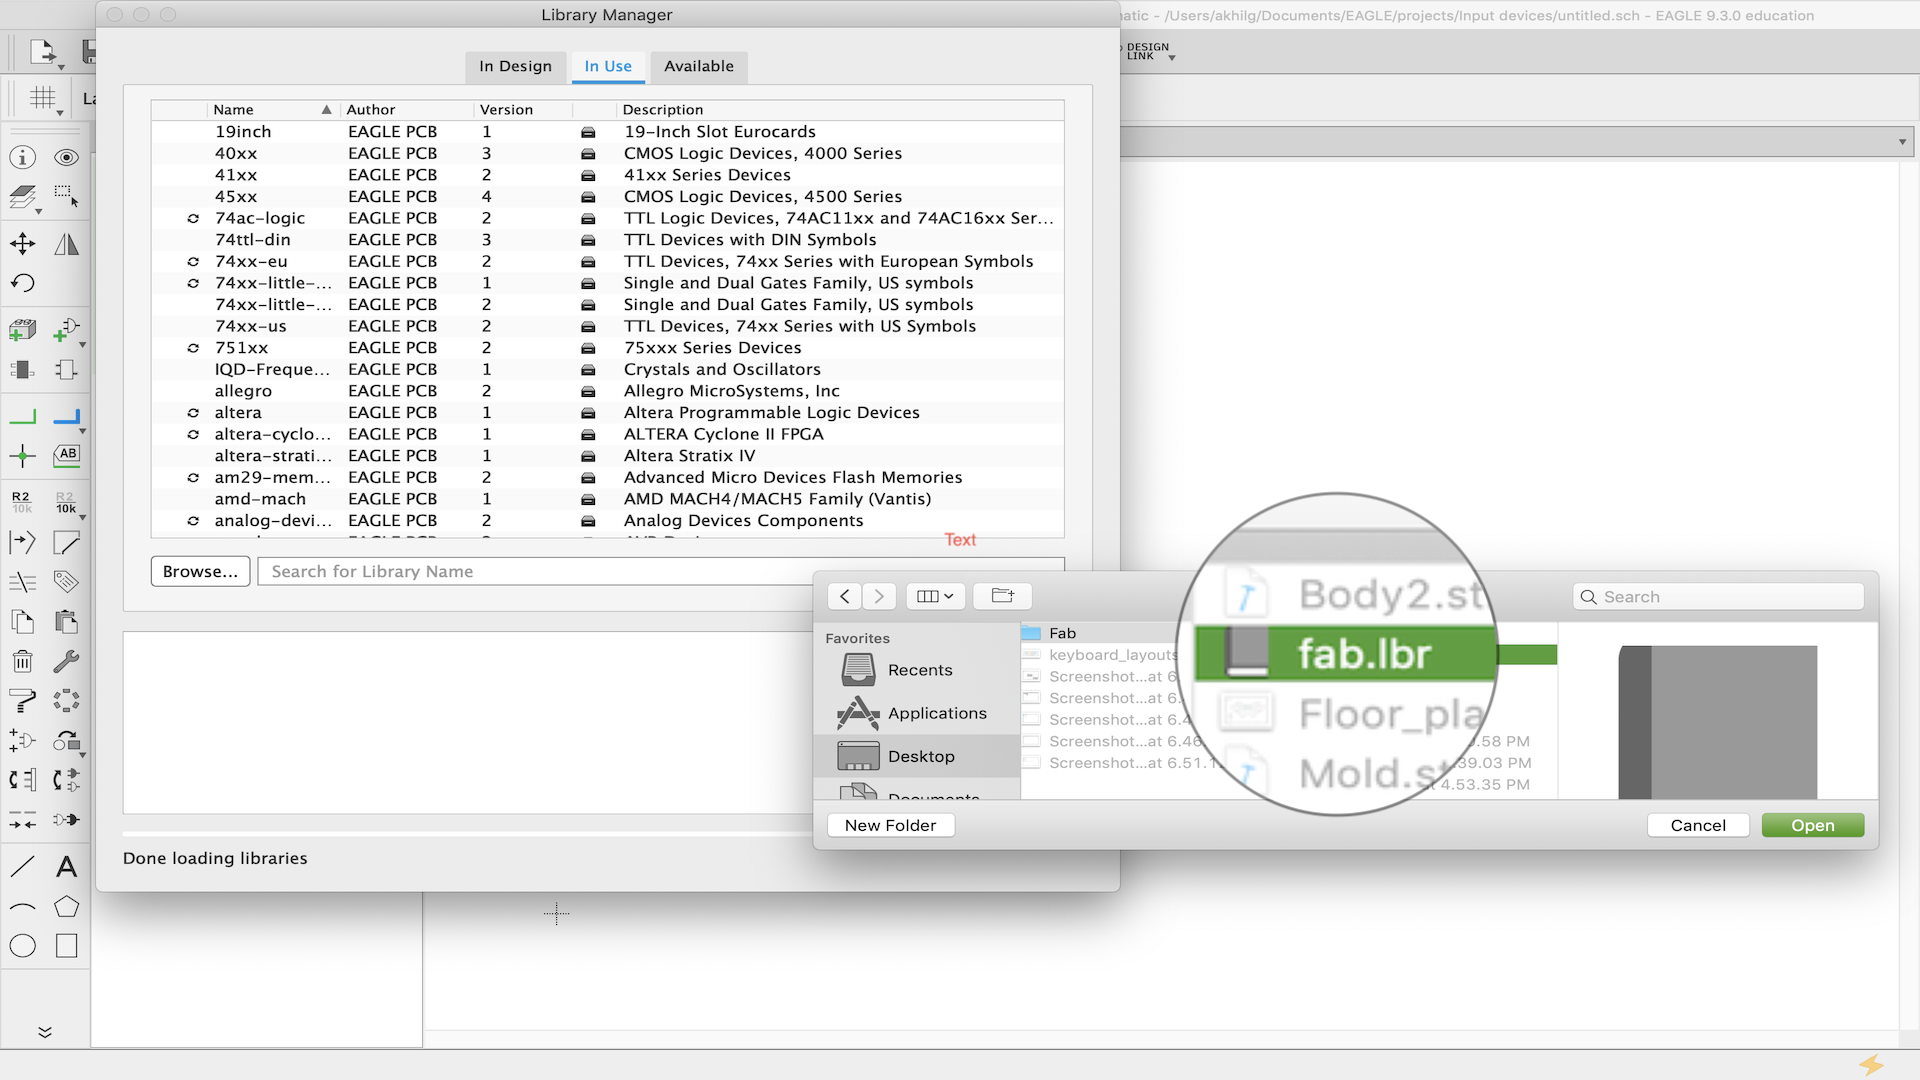The image size is (1920, 1080).
Task: Select the Rotate tool
Action: click(22, 284)
